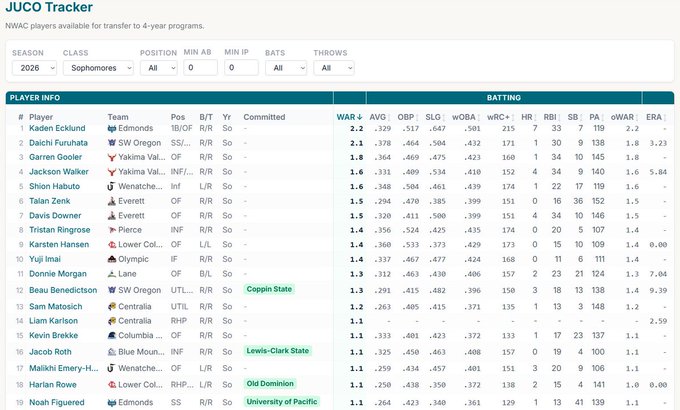The image size is (680, 410).
Task: Click Yakima Valley logo in Jackson Walker row
Action: 112,172
